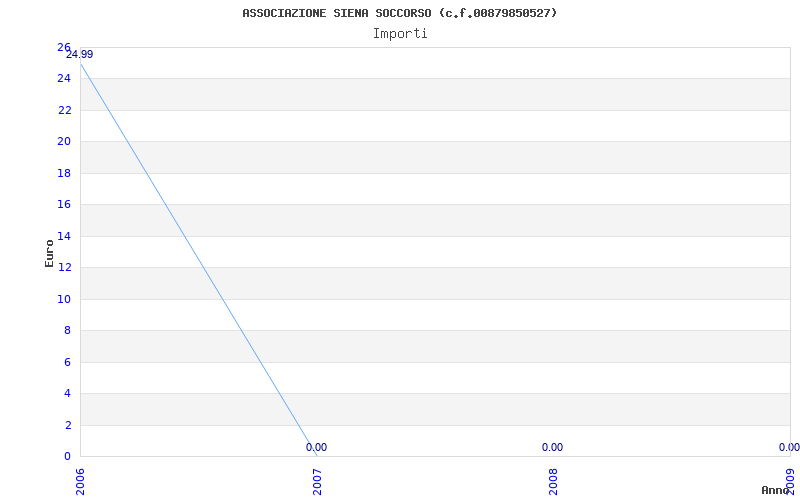
Task: Select the 2009 year tick label
Action: [790, 483]
